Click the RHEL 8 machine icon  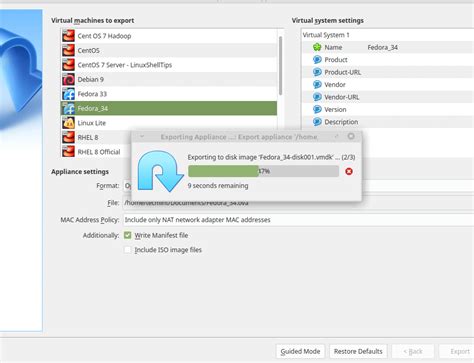(68, 137)
